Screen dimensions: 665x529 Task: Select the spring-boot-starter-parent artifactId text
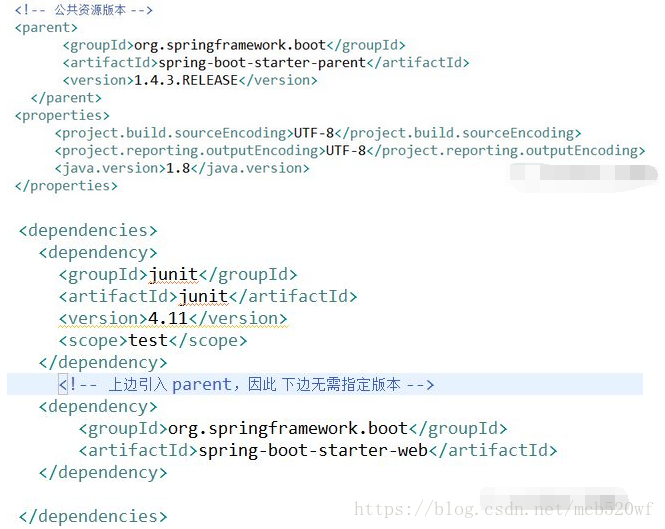[262, 63]
